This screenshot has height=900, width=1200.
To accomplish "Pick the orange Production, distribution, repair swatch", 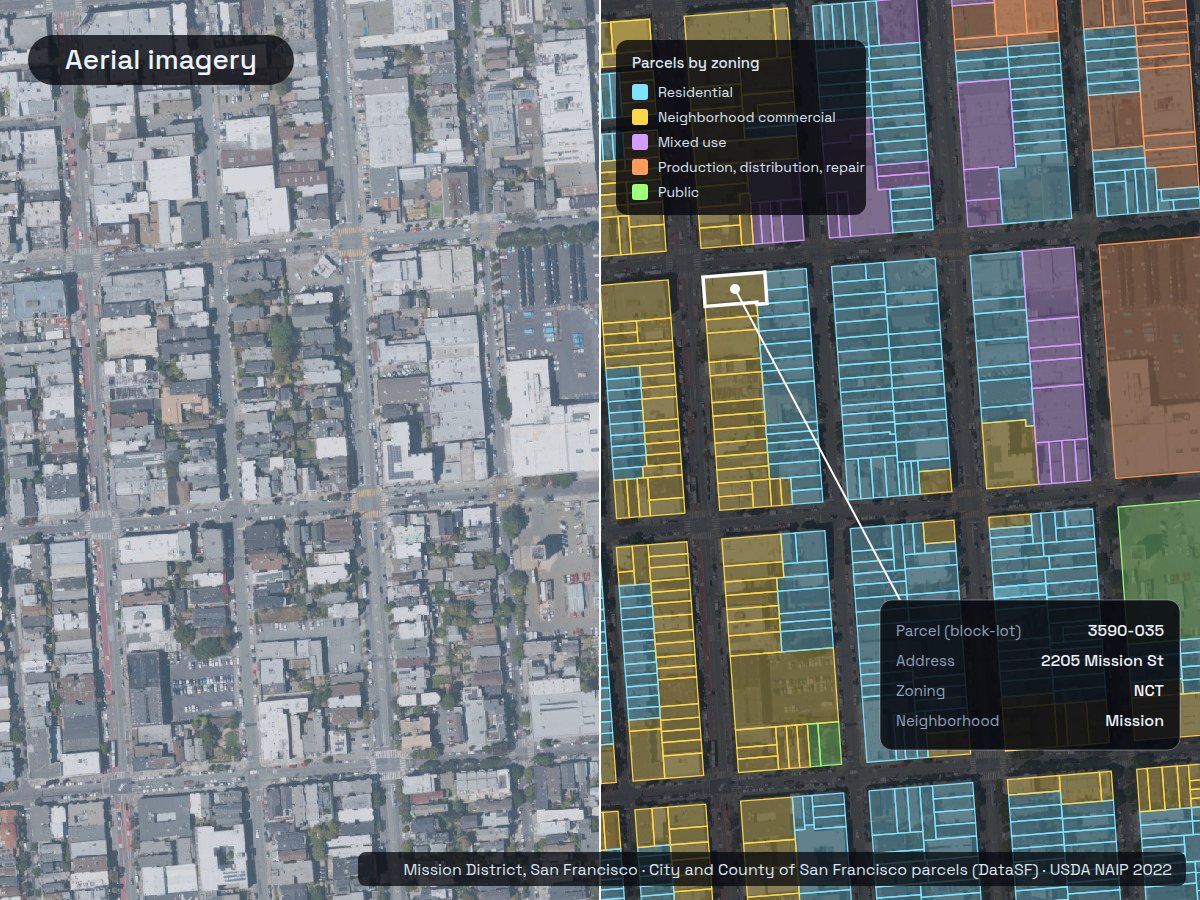I will (x=640, y=167).
